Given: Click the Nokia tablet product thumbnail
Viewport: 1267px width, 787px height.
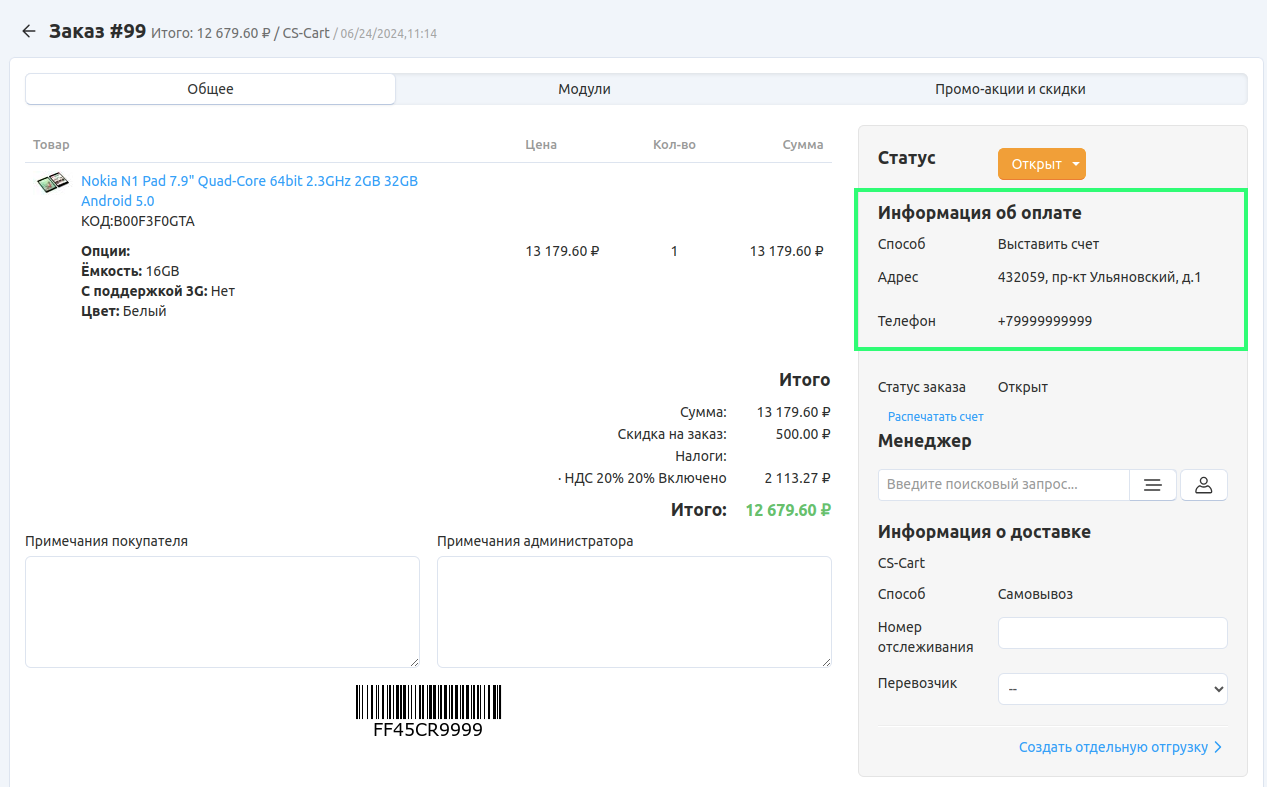Looking at the screenshot, I should coord(52,184).
